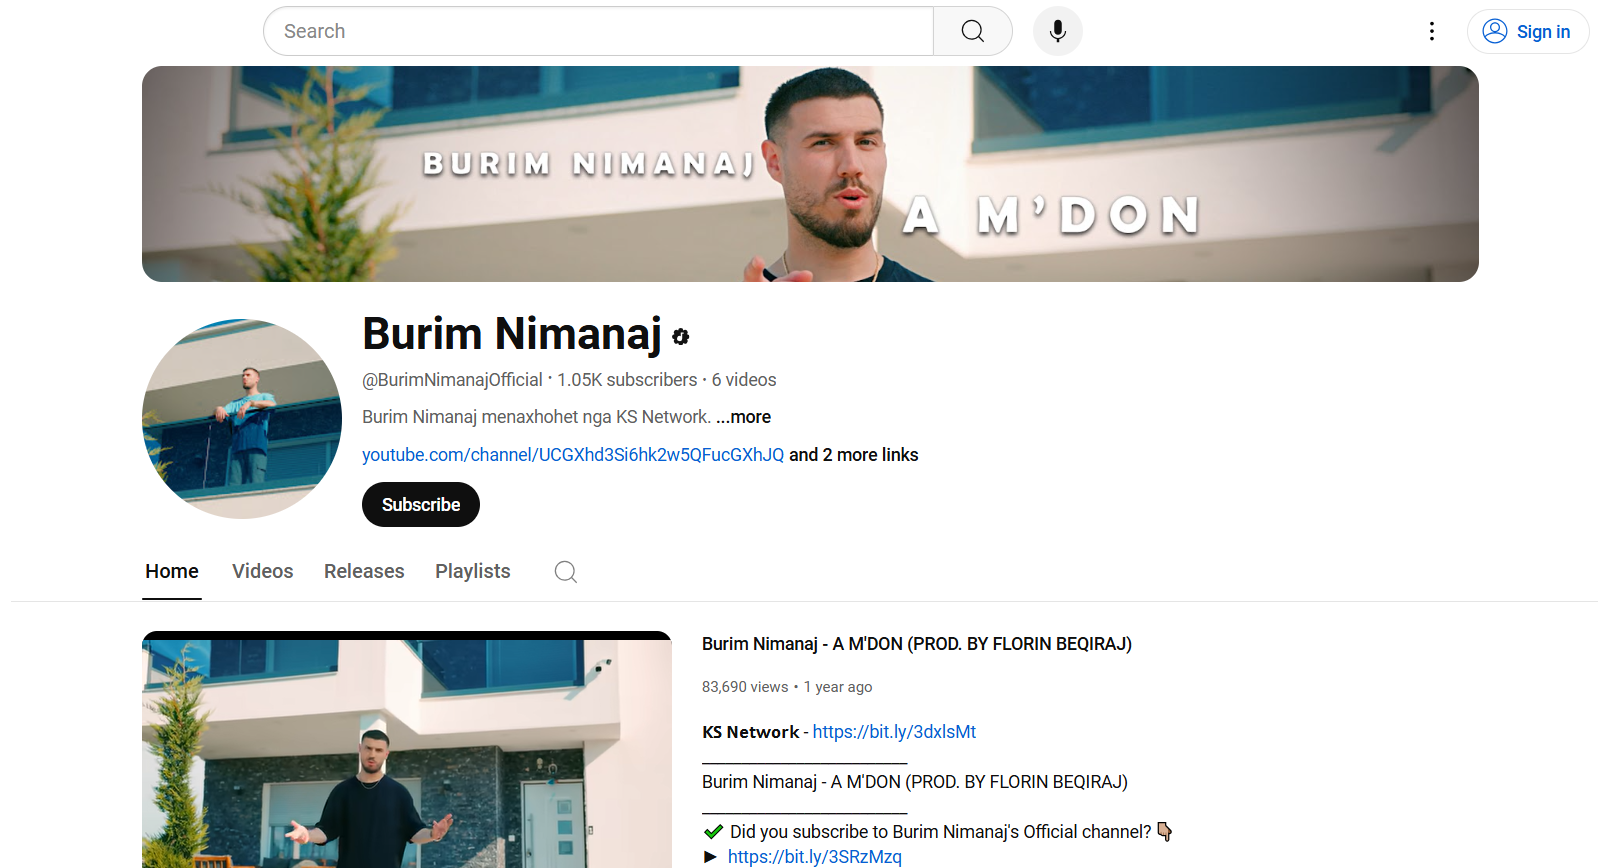The width and height of the screenshot is (1598, 868).
Task: Select the Playlists tab
Action: pyautogui.click(x=472, y=572)
